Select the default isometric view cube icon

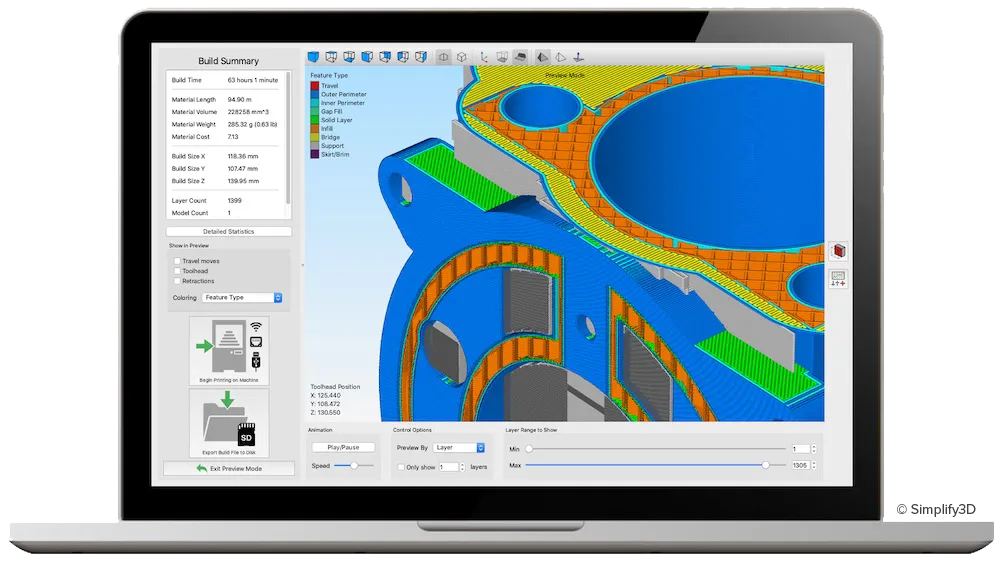click(313, 57)
